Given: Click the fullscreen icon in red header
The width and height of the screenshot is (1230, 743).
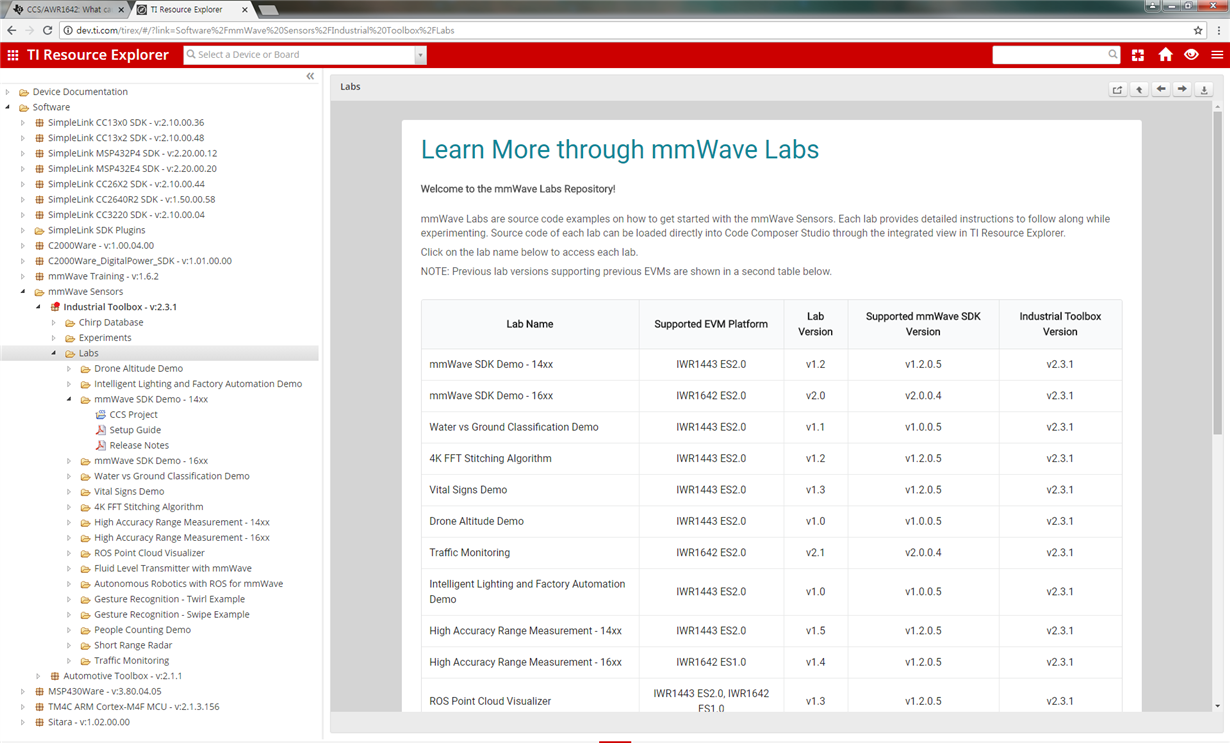Looking at the screenshot, I should click(1138, 55).
